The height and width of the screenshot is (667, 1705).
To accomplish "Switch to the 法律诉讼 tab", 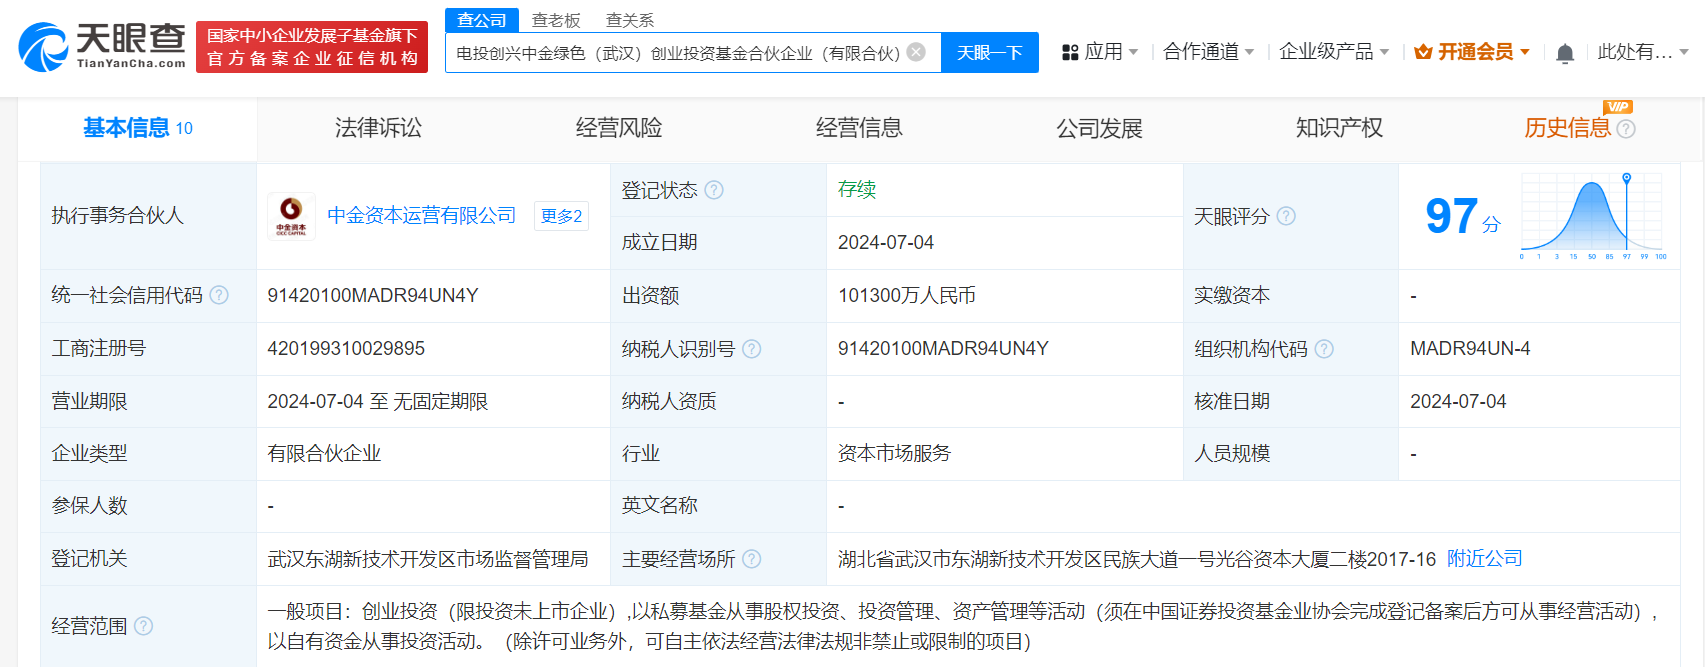I will pyautogui.click(x=378, y=128).
